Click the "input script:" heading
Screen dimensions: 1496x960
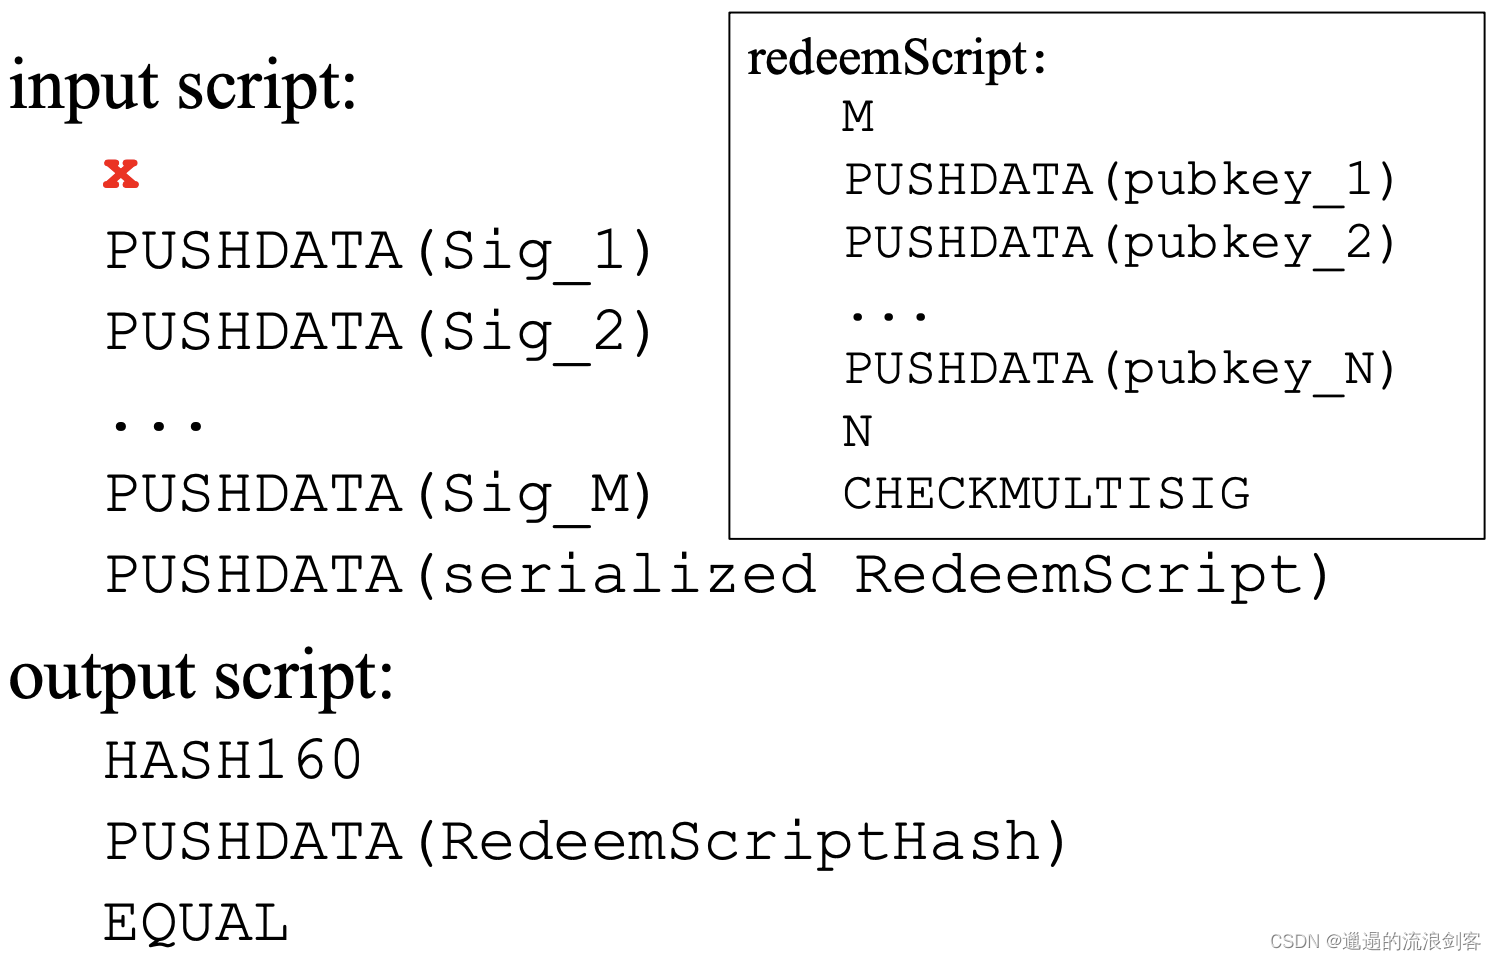point(183,86)
